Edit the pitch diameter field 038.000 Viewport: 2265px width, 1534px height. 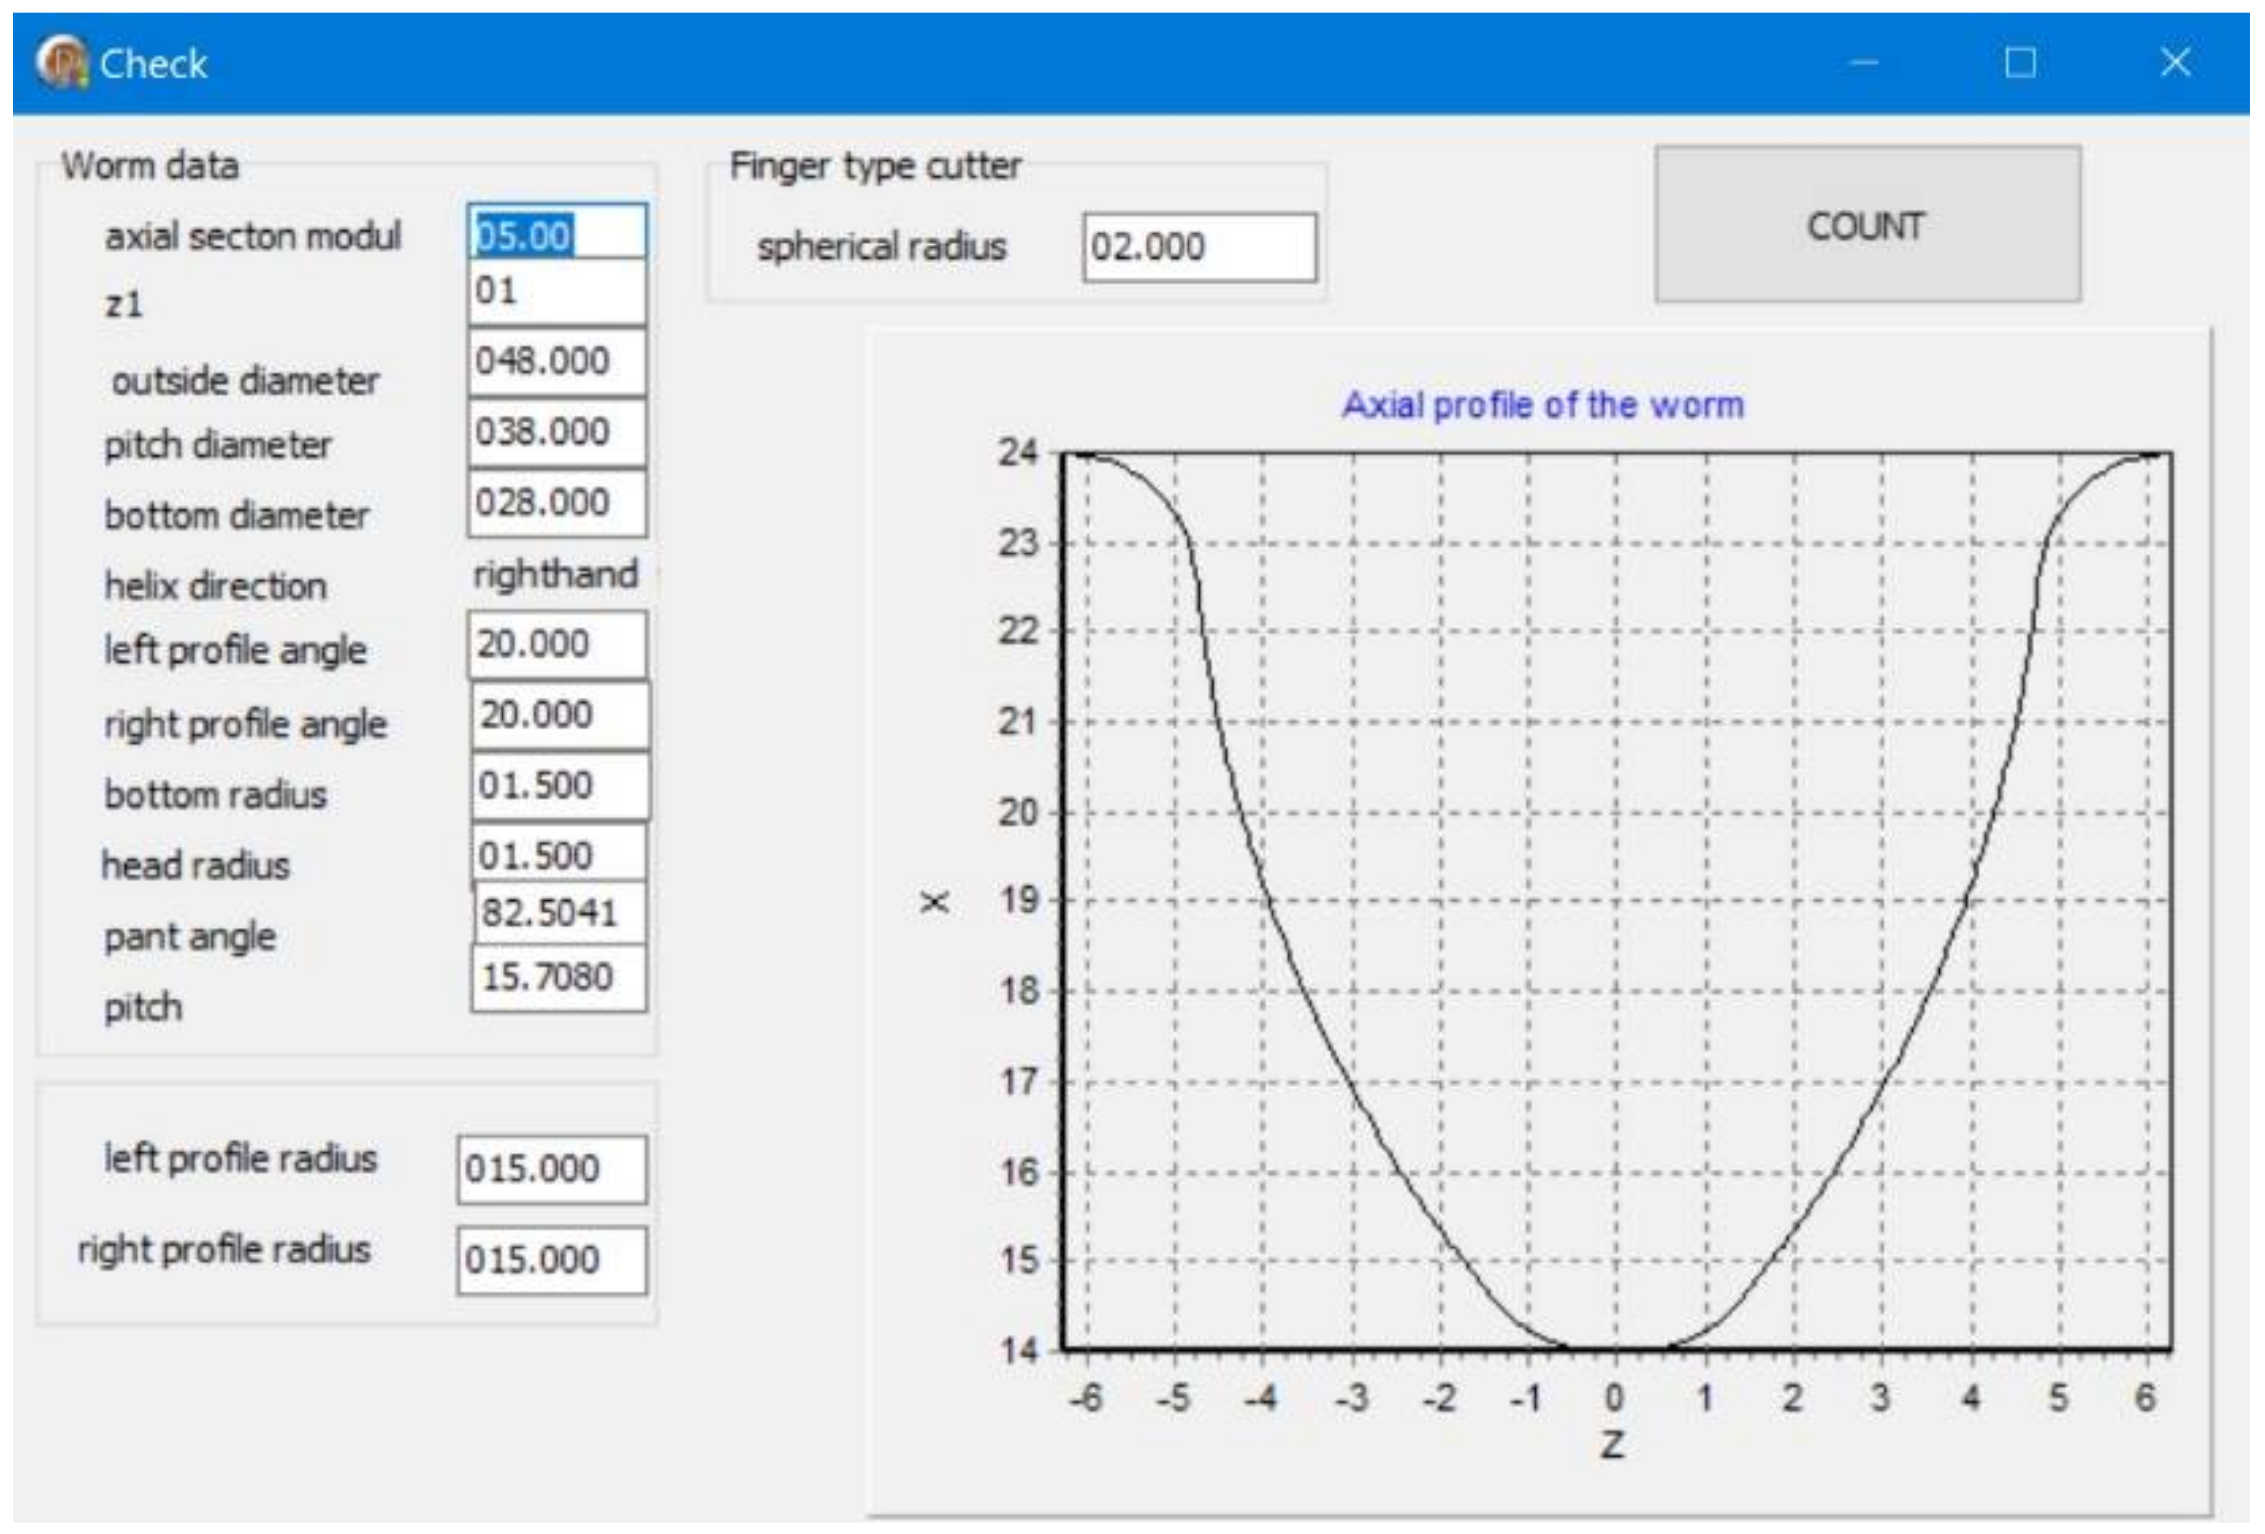pyautogui.click(x=557, y=432)
